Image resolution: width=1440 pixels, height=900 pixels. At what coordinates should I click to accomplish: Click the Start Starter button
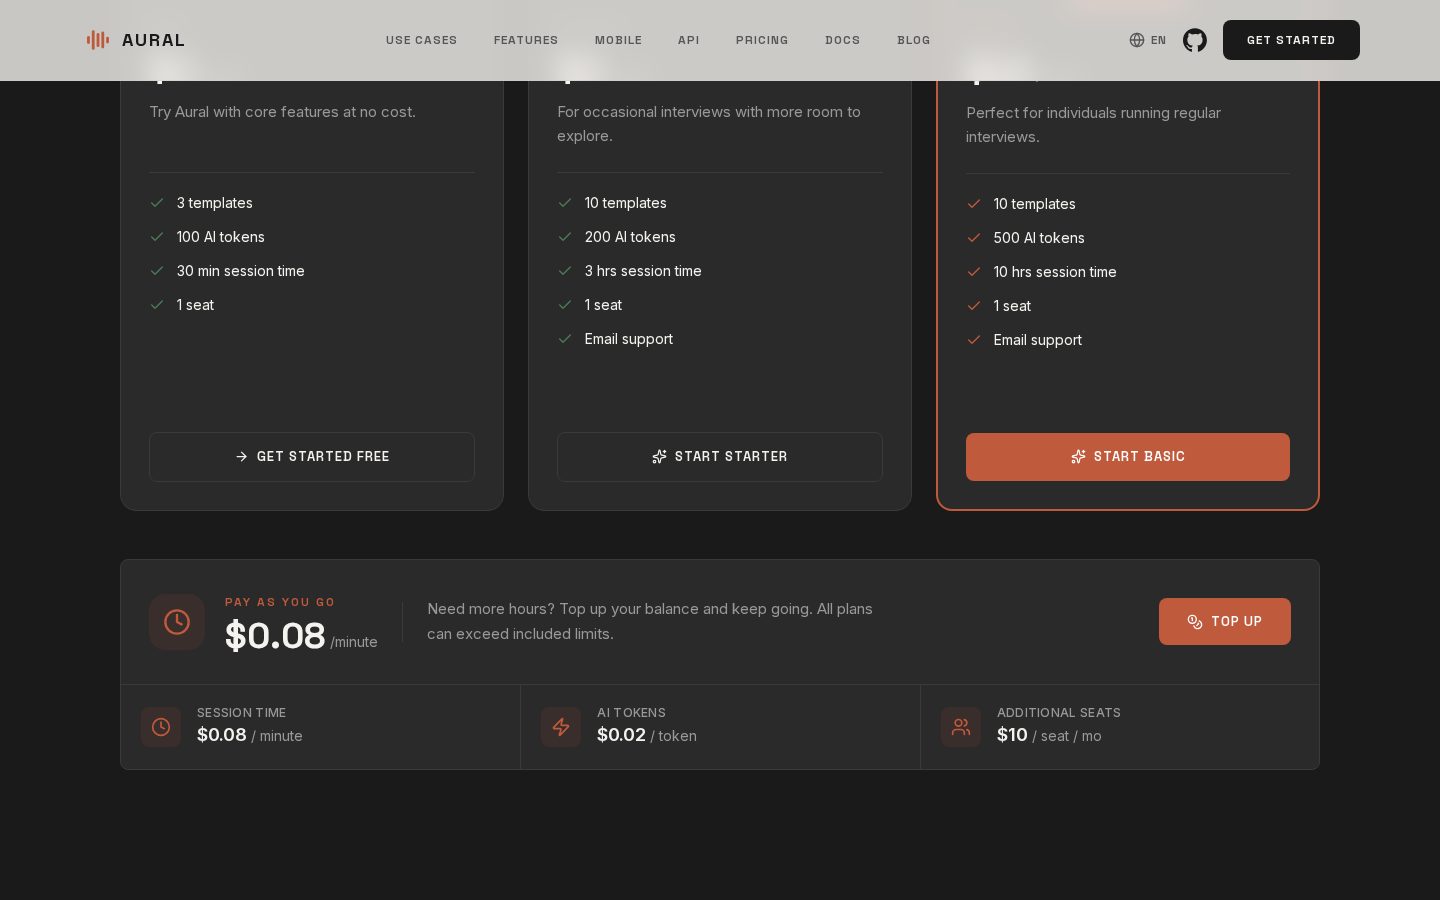[x=720, y=457]
